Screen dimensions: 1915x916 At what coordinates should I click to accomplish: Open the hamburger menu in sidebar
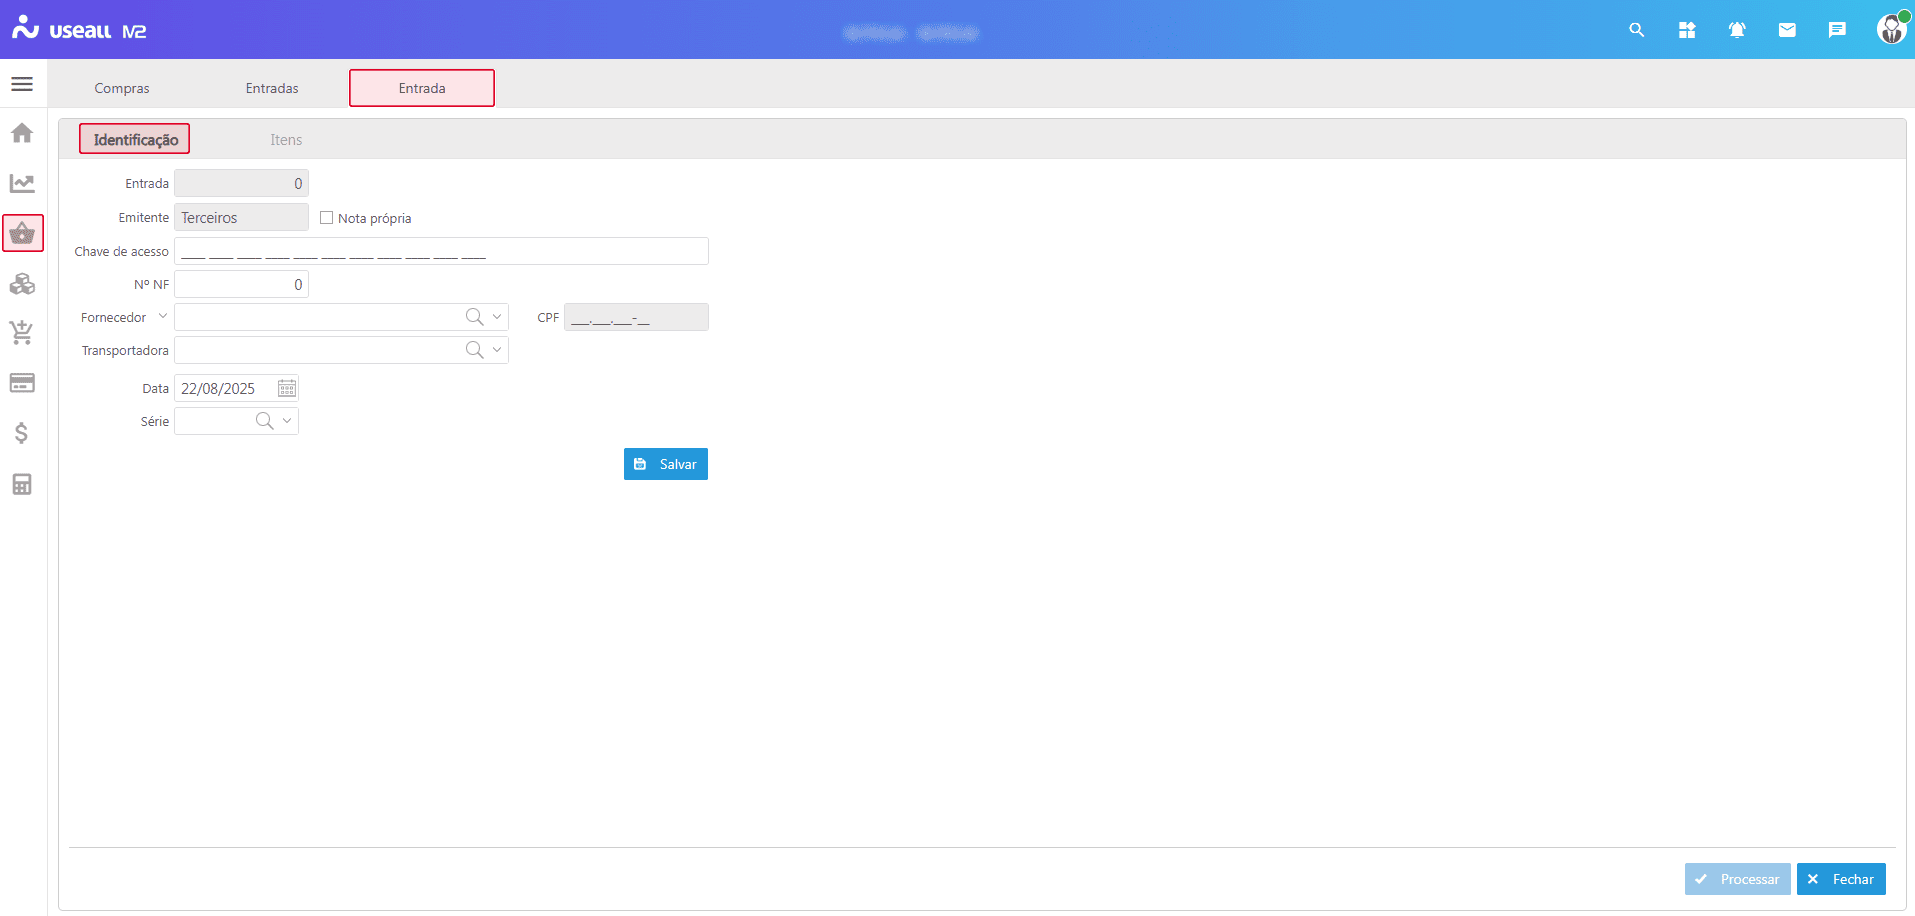pyautogui.click(x=22, y=84)
